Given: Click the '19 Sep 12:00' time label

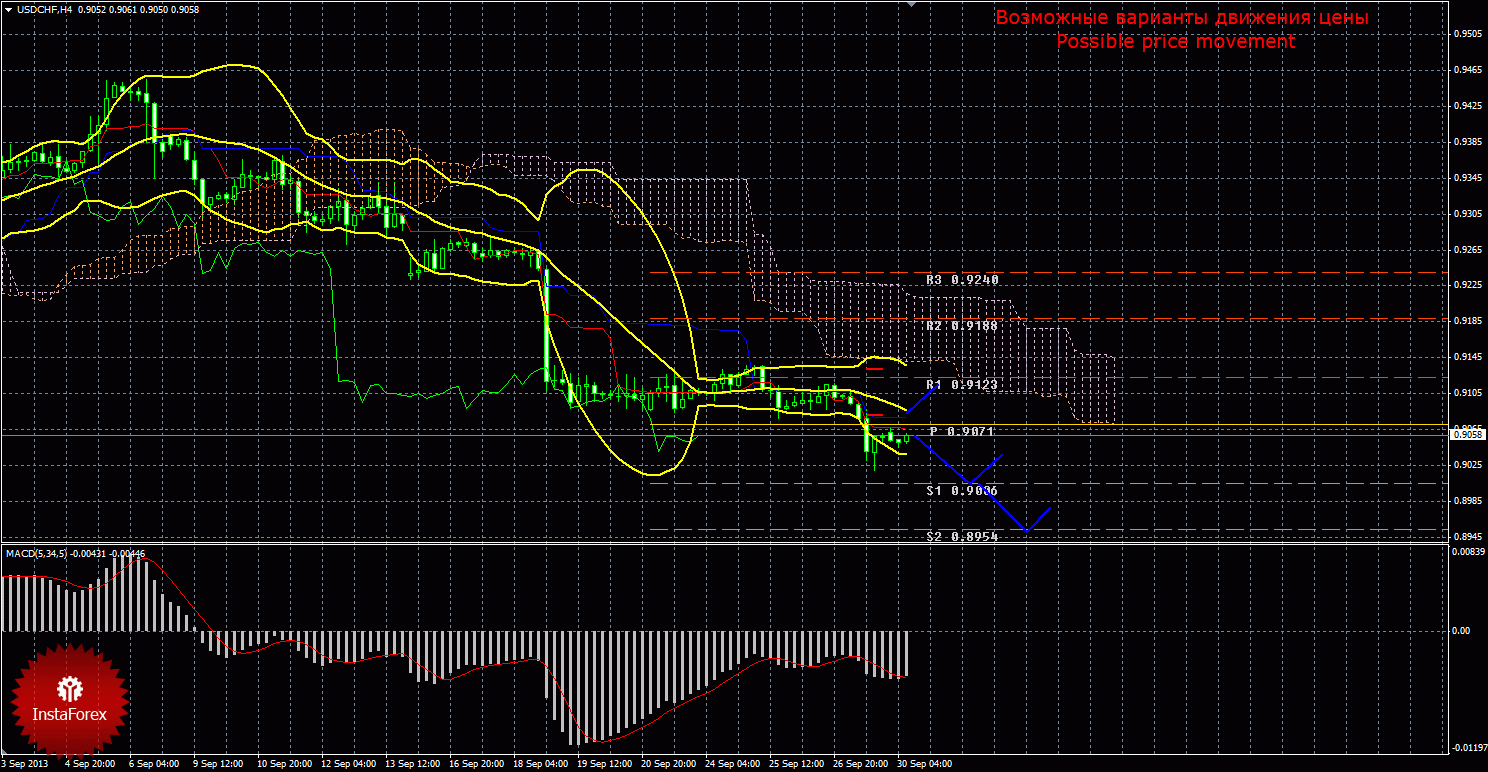Looking at the screenshot, I should pyautogui.click(x=604, y=764).
